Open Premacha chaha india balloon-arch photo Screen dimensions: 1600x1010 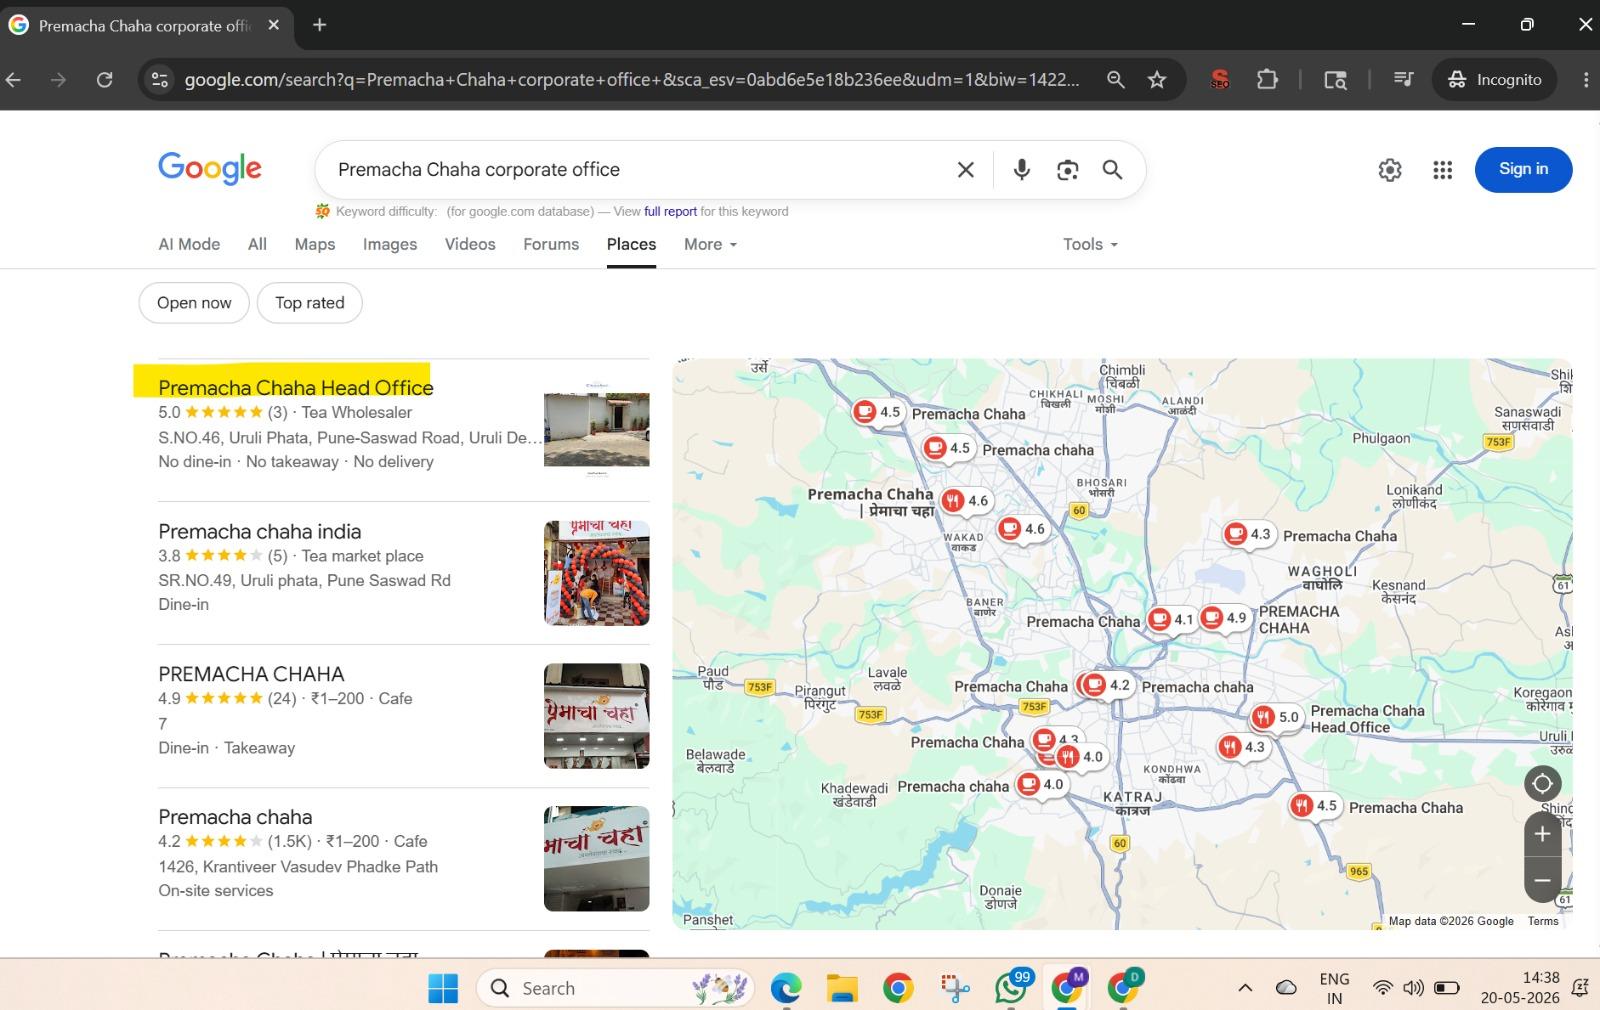(x=597, y=573)
